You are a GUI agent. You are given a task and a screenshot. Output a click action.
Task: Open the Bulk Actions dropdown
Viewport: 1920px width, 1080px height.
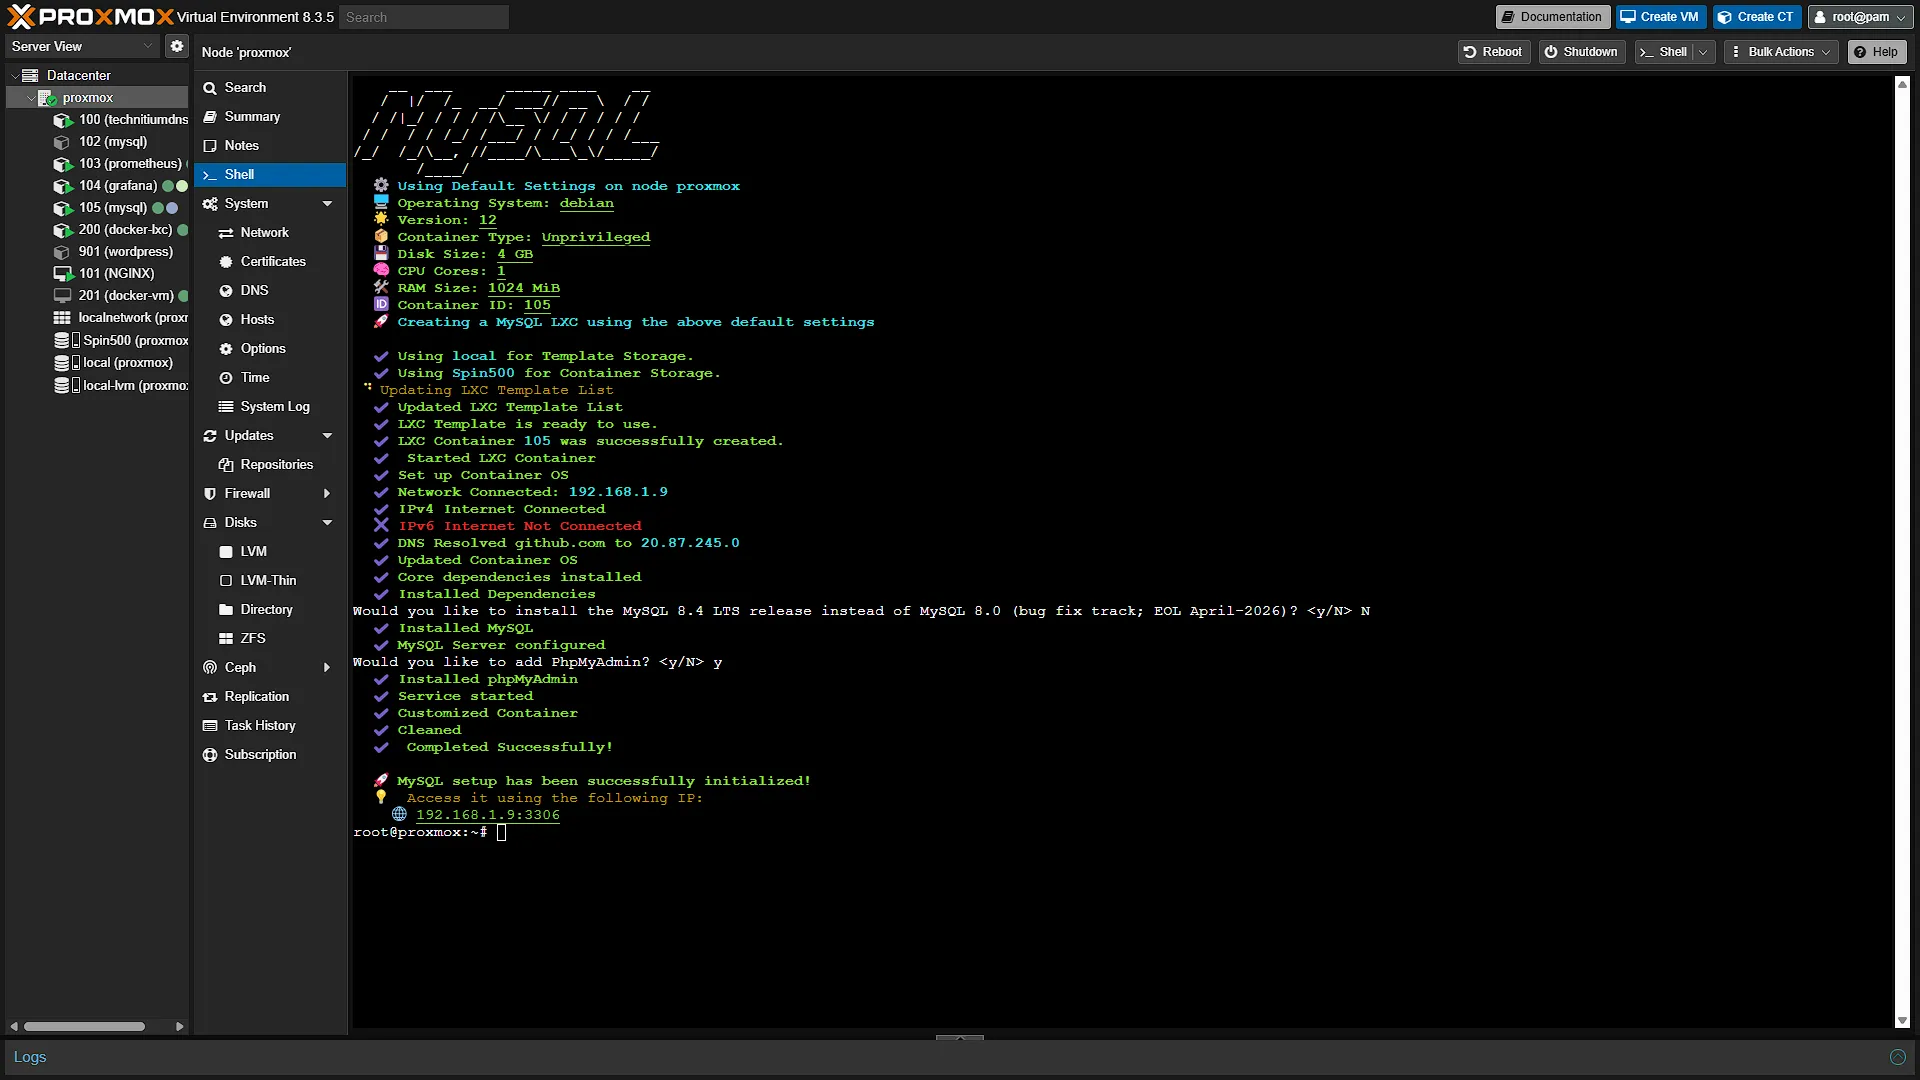click(1781, 52)
